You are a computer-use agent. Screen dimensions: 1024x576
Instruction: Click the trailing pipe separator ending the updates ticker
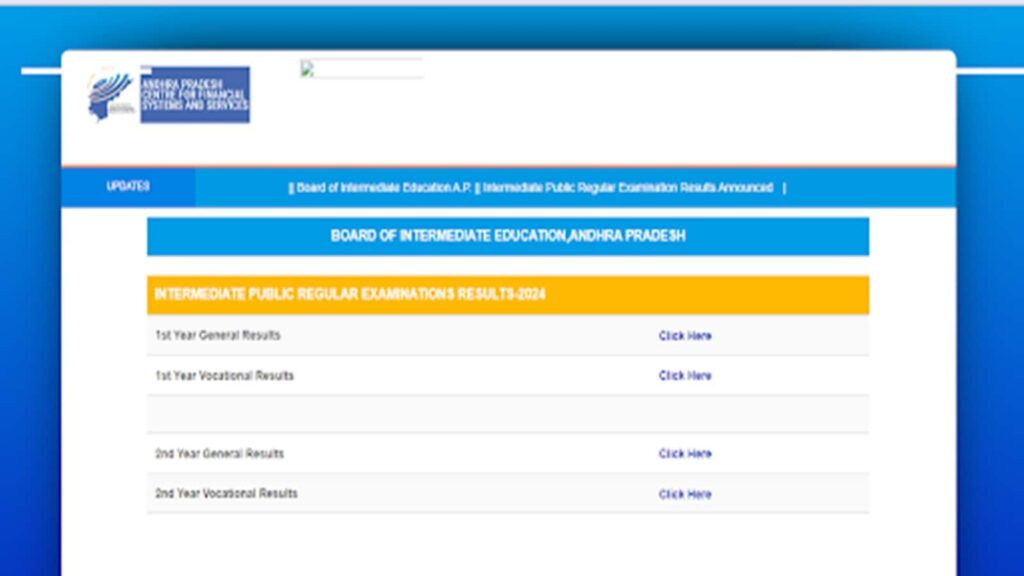pos(784,188)
